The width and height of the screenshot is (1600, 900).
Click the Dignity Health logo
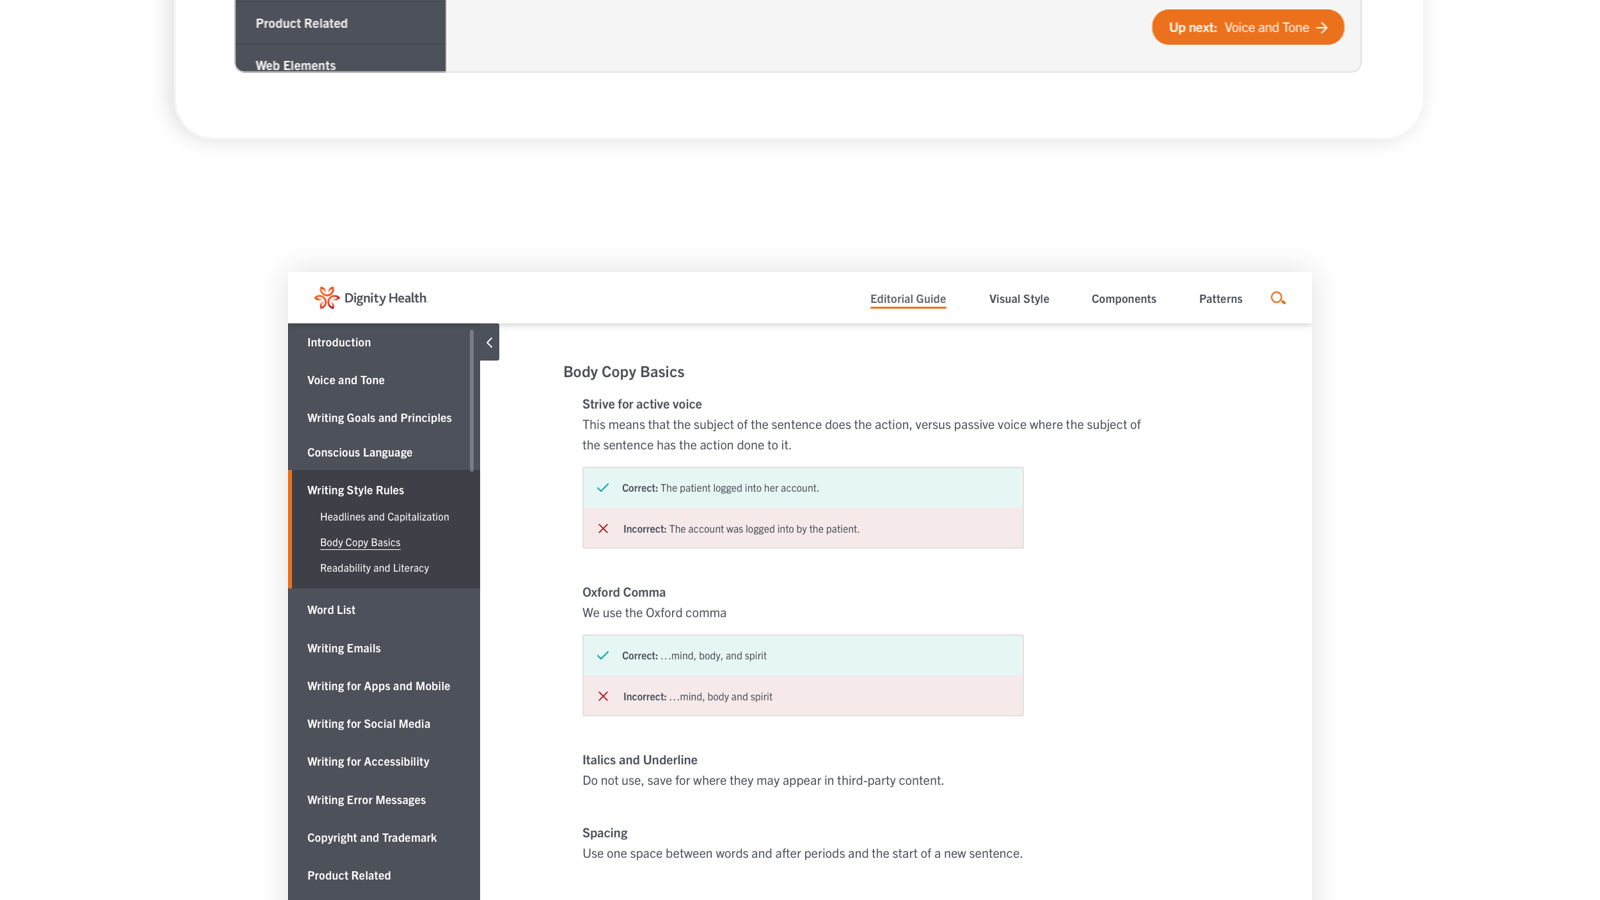pos(370,298)
